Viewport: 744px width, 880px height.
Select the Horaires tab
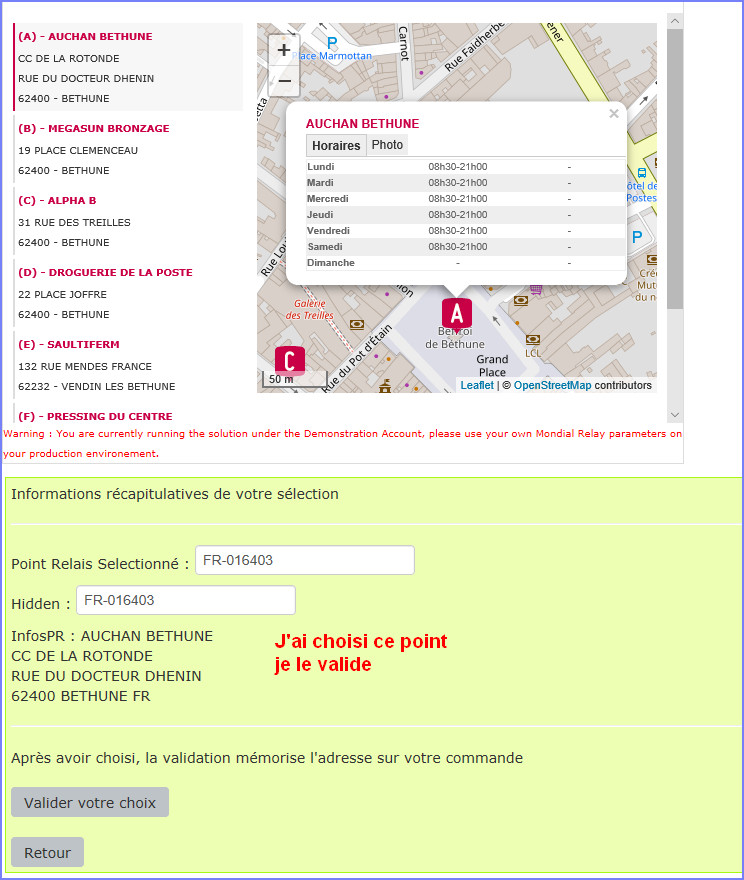coord(336,146)
